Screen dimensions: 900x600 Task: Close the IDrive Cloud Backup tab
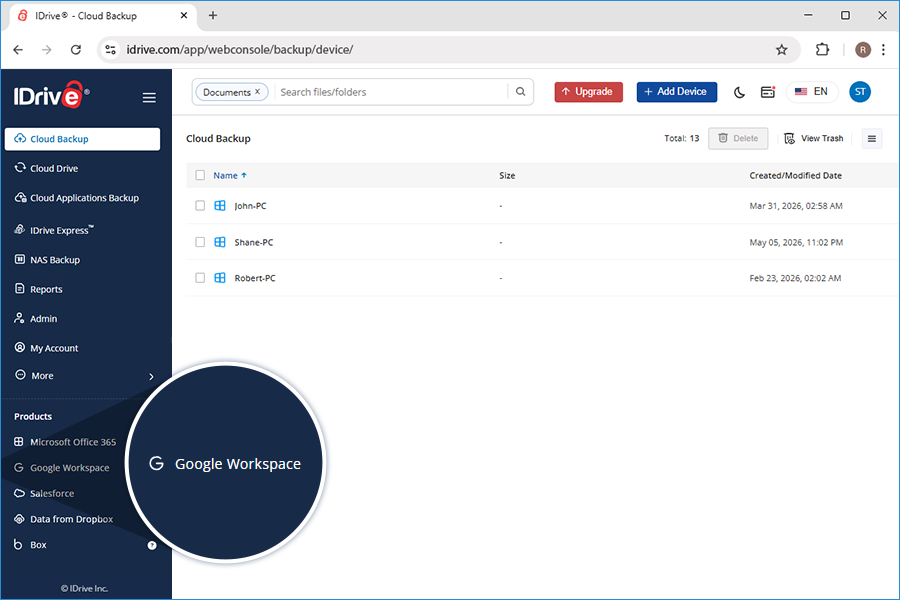tap(184, 16)
